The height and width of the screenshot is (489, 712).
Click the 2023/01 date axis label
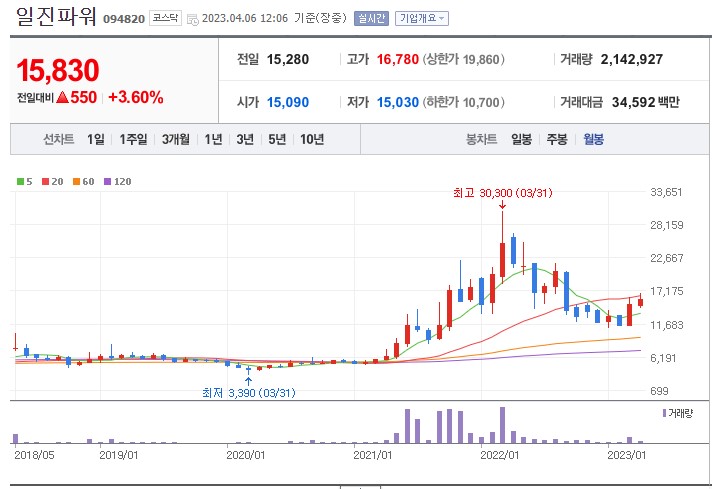[627, 455]
